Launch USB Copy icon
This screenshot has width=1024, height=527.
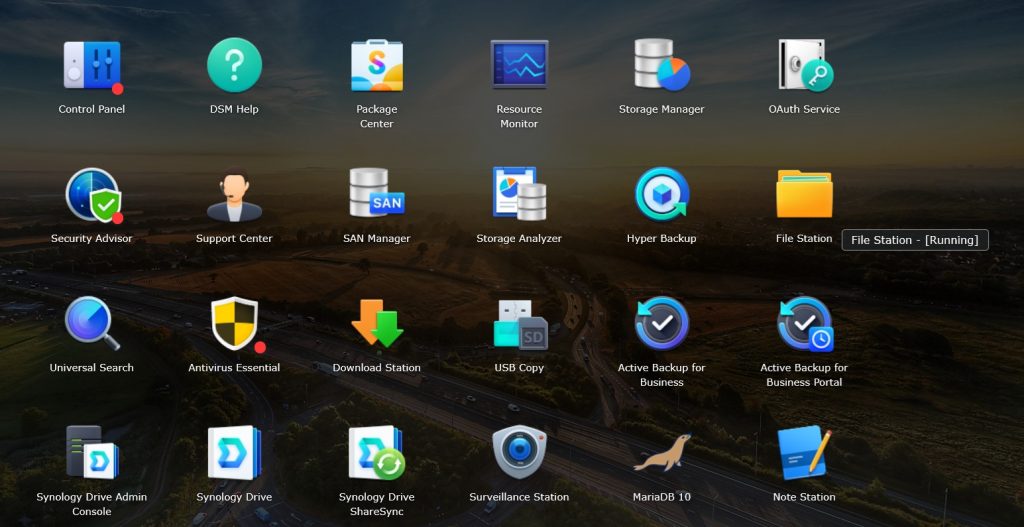point(520,325)
